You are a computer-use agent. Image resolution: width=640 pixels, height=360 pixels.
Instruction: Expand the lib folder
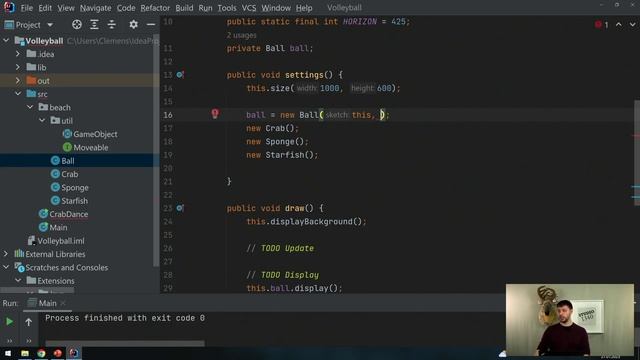click(x=18, y=67)
